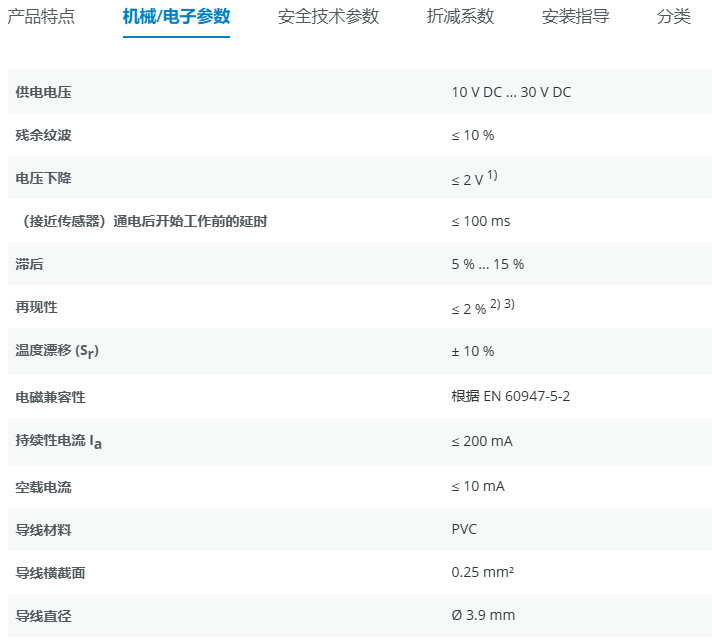Open the 安装指导 tab
Viewport: 712px width, 641px height.
(x=575, y=17)
